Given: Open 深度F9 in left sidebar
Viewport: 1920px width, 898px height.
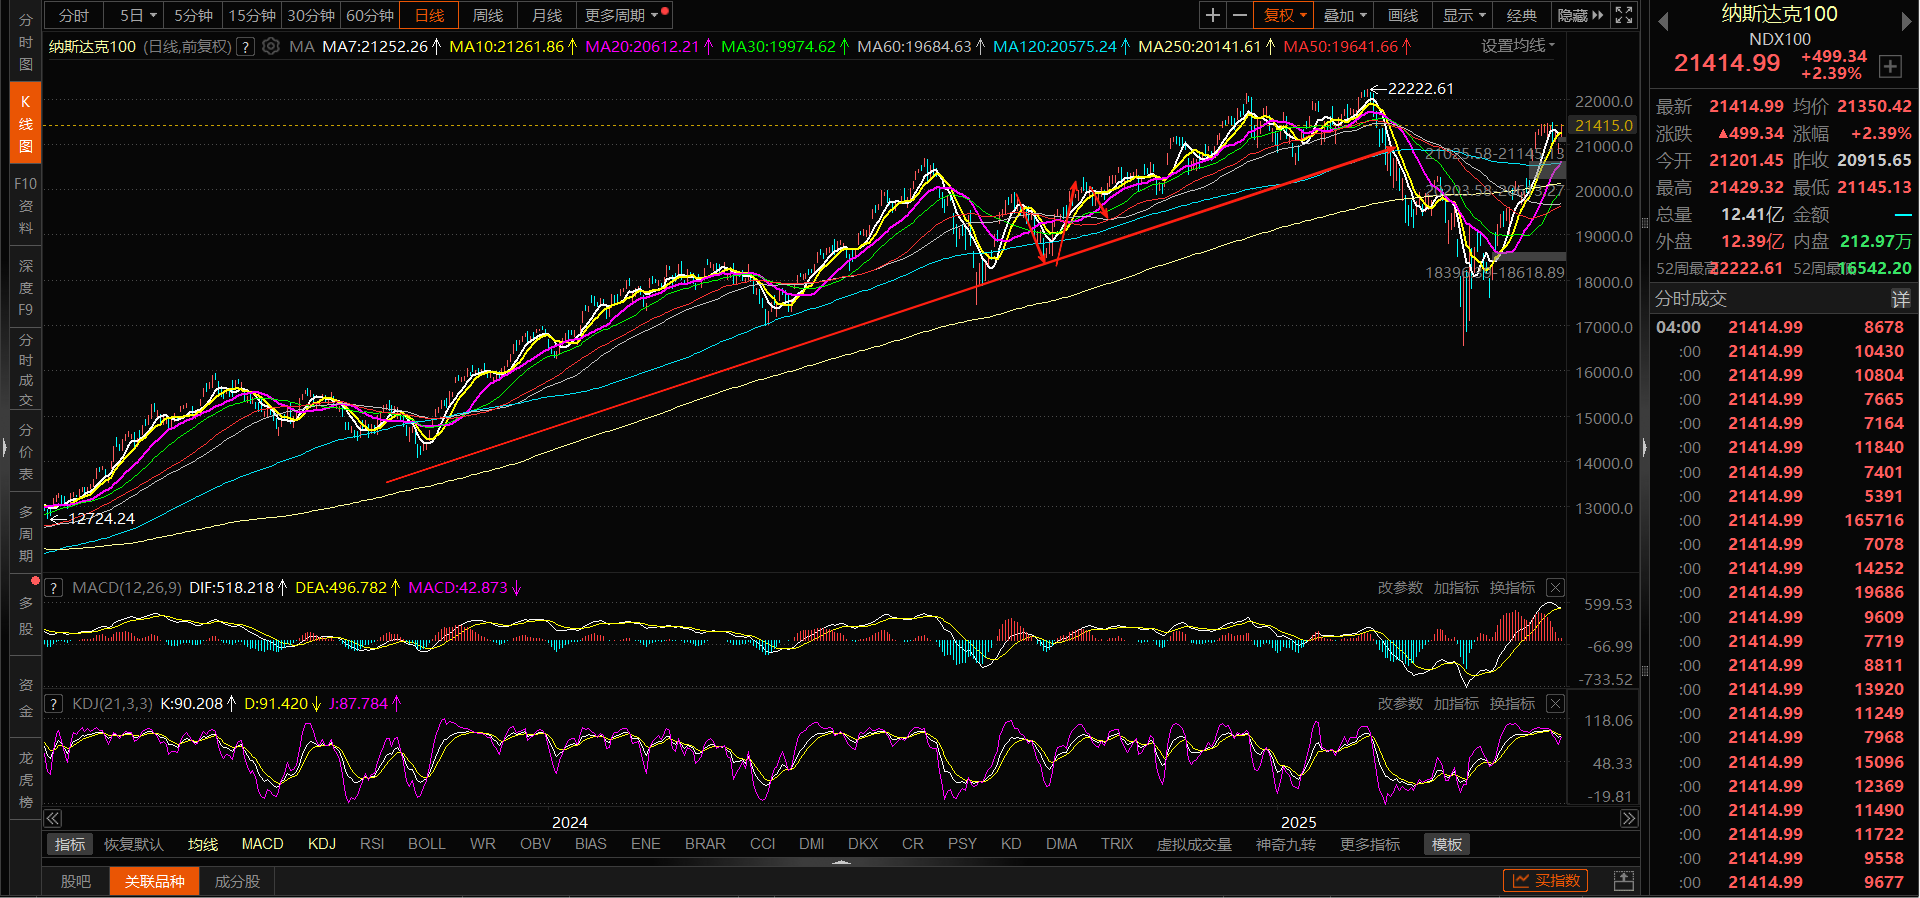Looking at the screenshot, I should click(26, 287).
